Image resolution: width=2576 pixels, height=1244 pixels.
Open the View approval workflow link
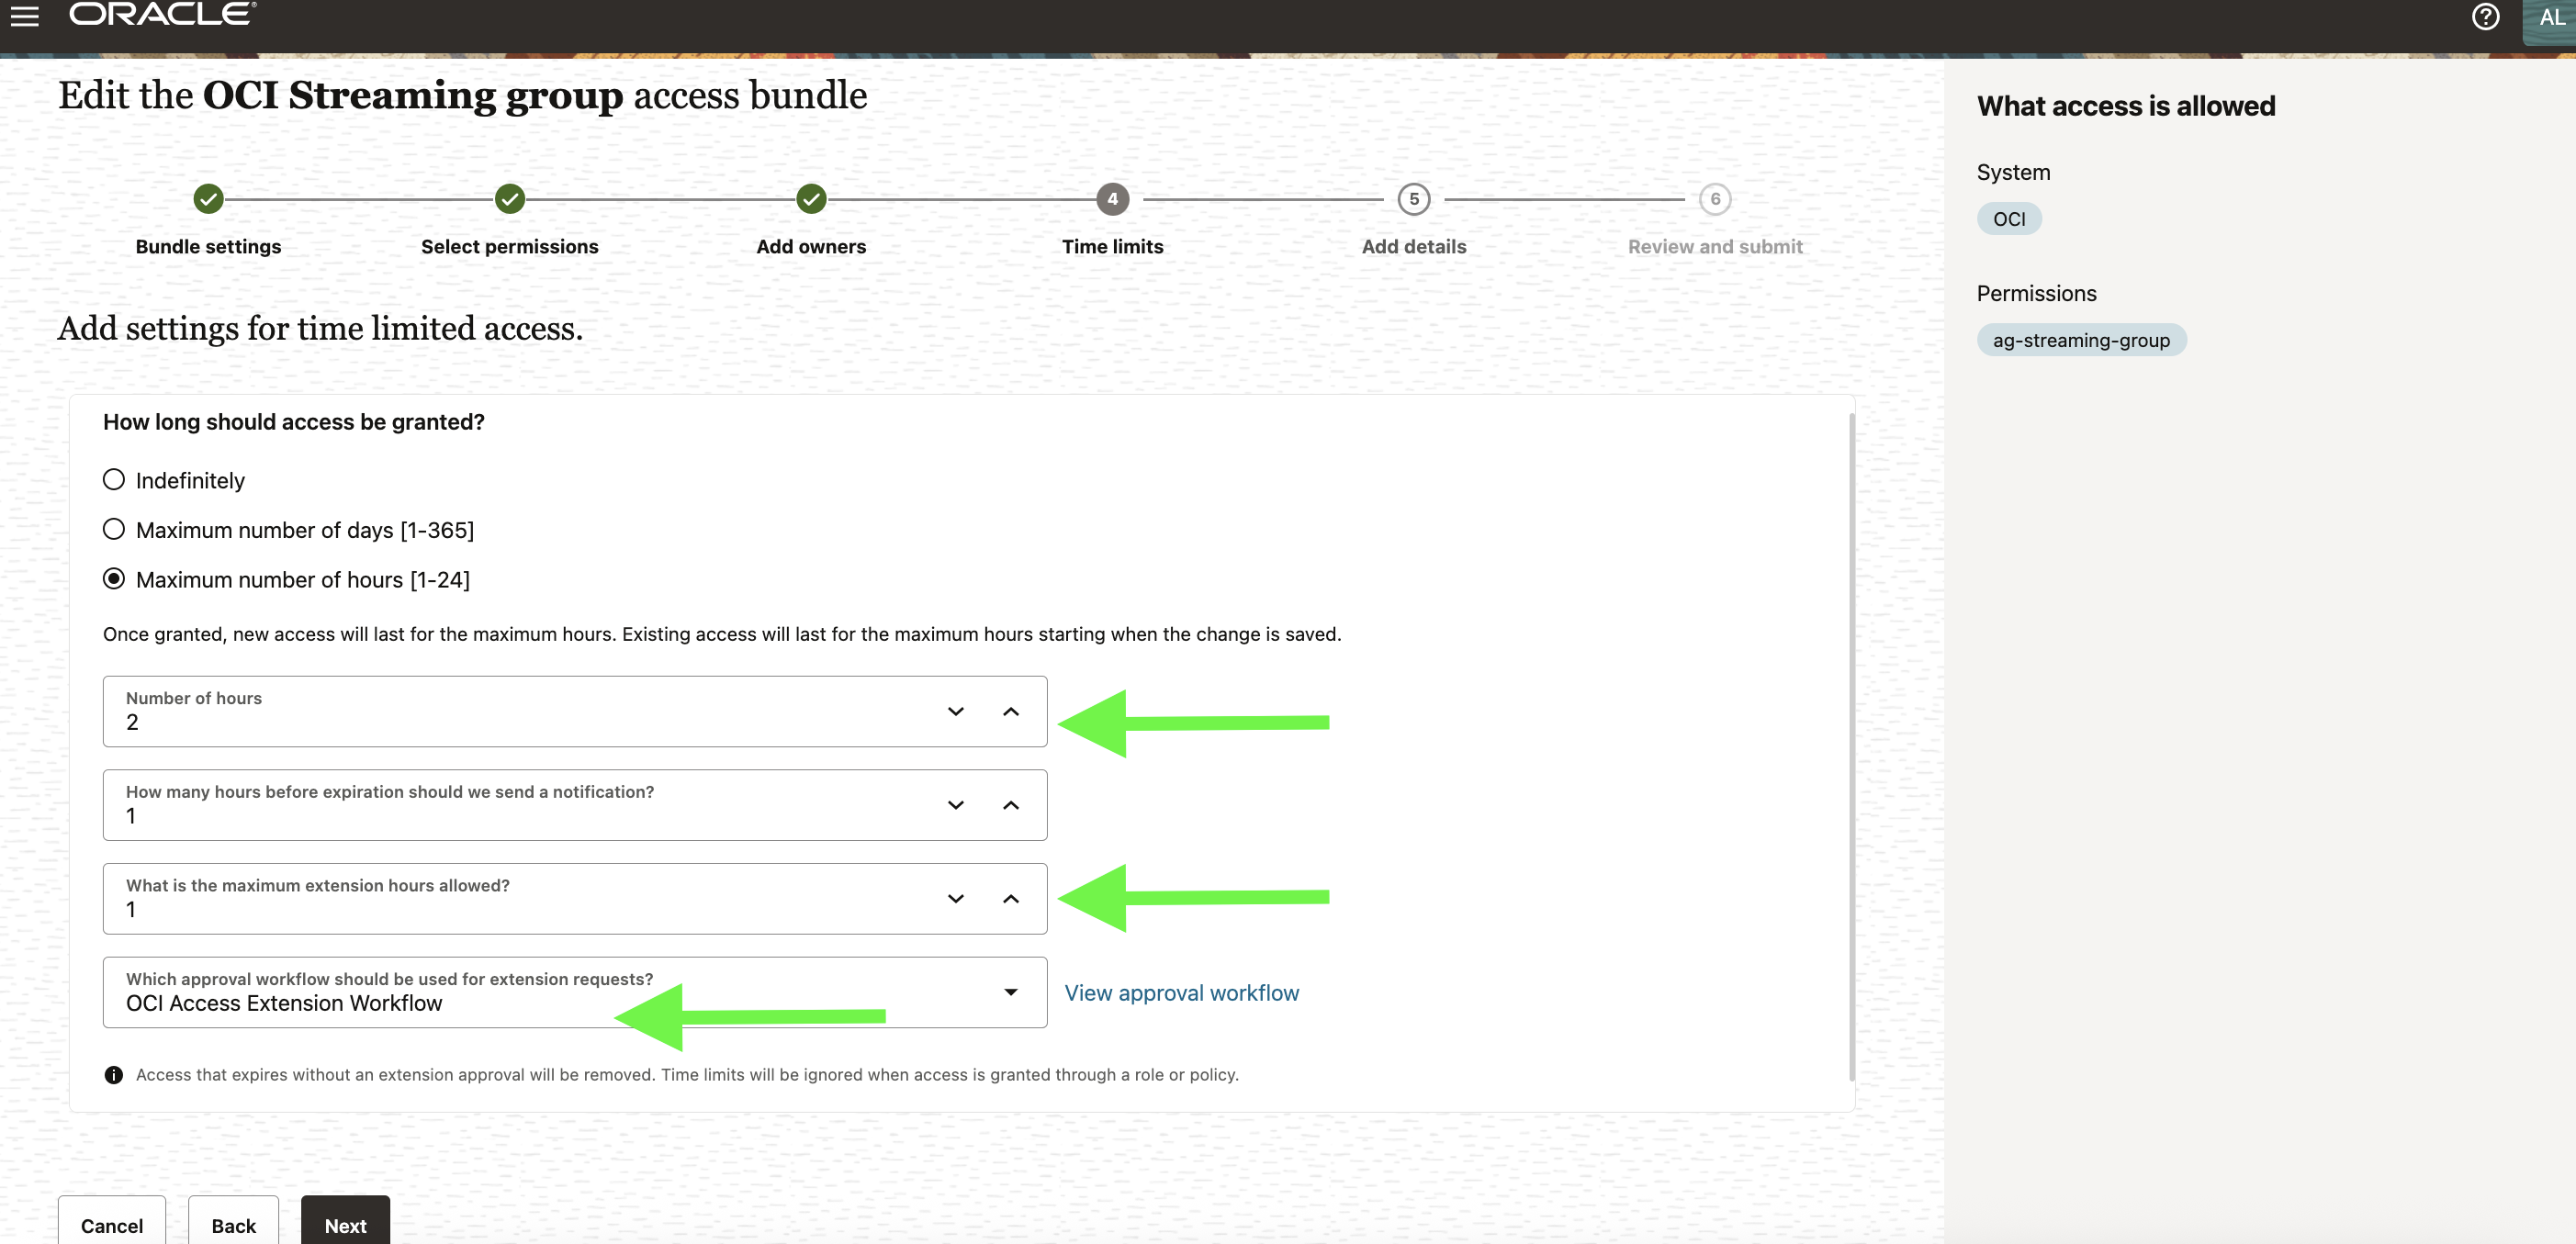[x=1182, y=992]
